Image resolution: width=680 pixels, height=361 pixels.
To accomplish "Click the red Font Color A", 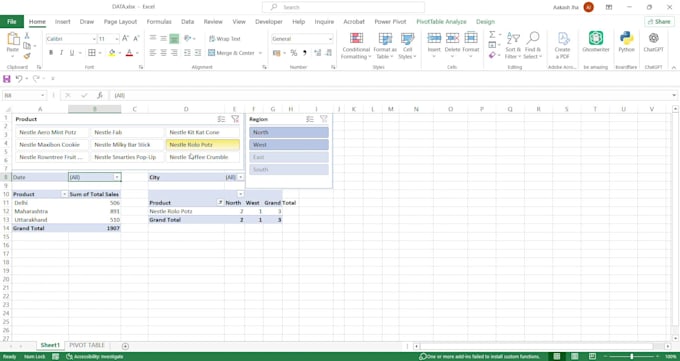I will (x=129, y=53).
